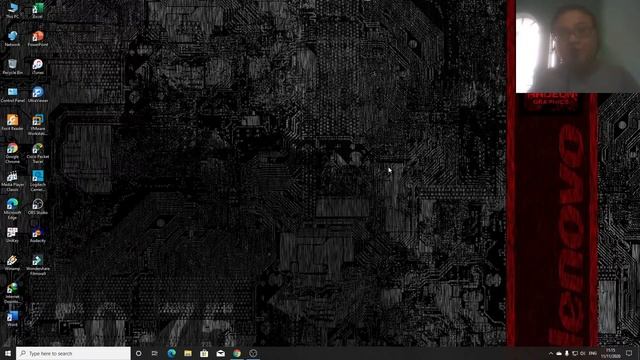
Task: Select the OBS Studio desktop shortcut
Action: pos(38,207)
